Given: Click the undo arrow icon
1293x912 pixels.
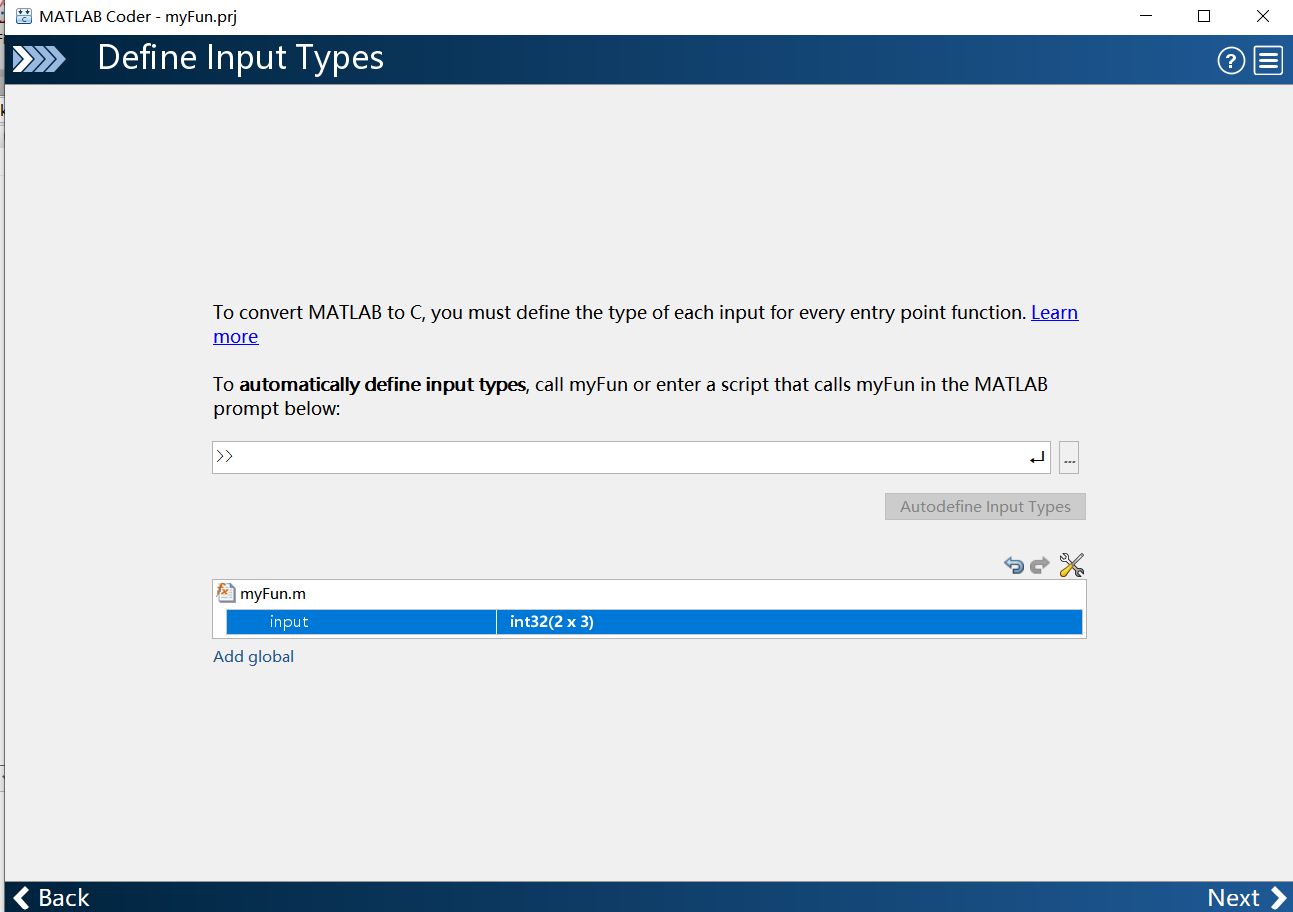Looking at the screenshot, I should pos(1014,565).
